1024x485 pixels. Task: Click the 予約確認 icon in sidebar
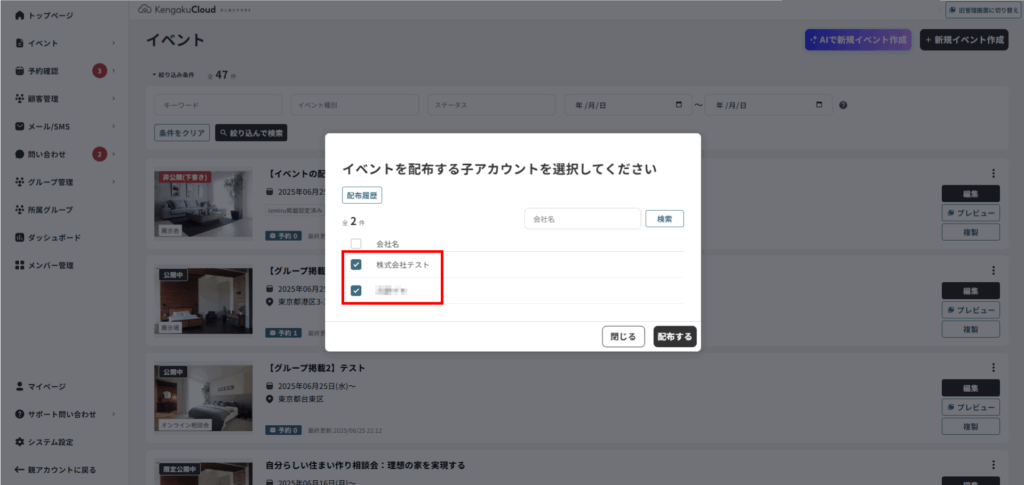pos(20,71)
